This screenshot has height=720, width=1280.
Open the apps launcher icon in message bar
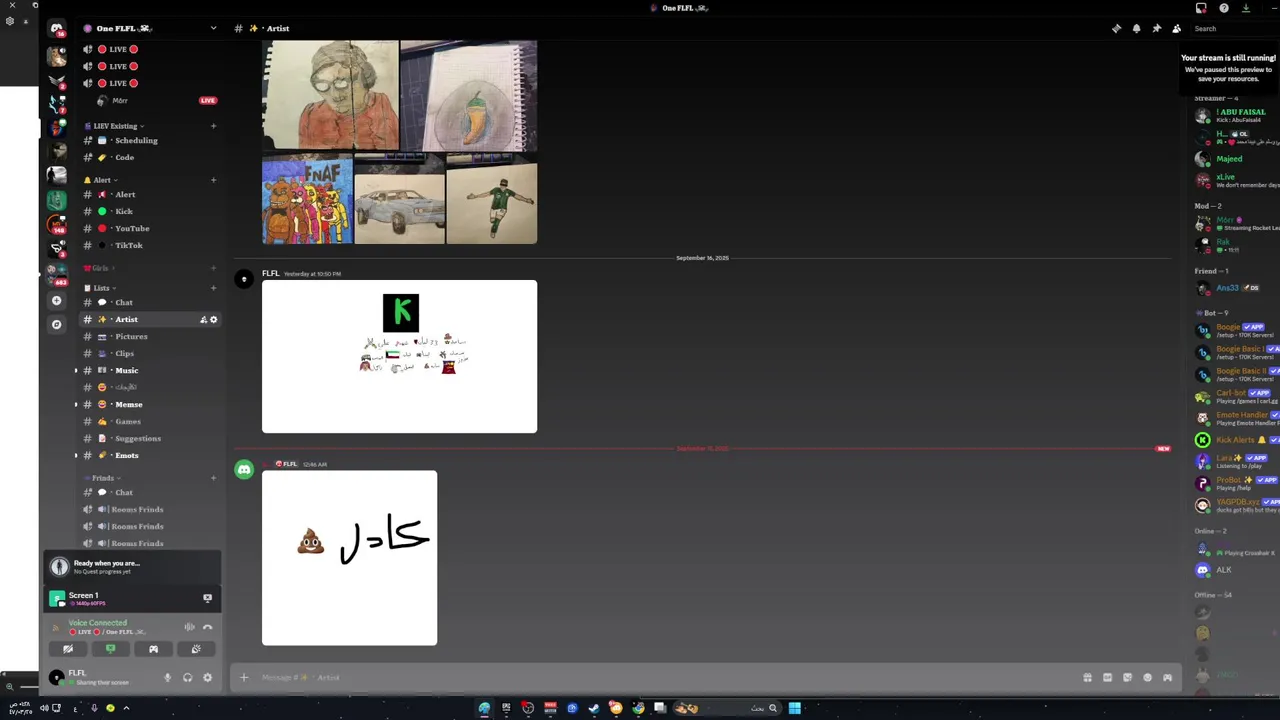tap(1167, 678)
